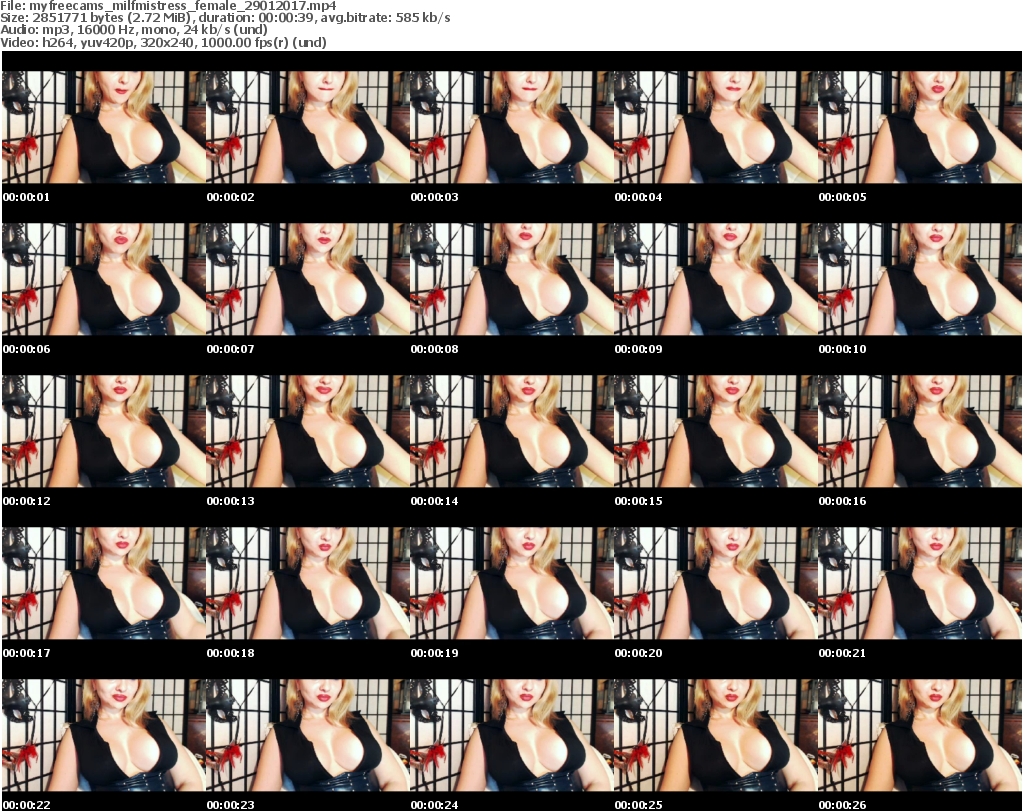Click the timestamp label text '00:00:05'
1024x811 pixels.
[x=842, y=197]
